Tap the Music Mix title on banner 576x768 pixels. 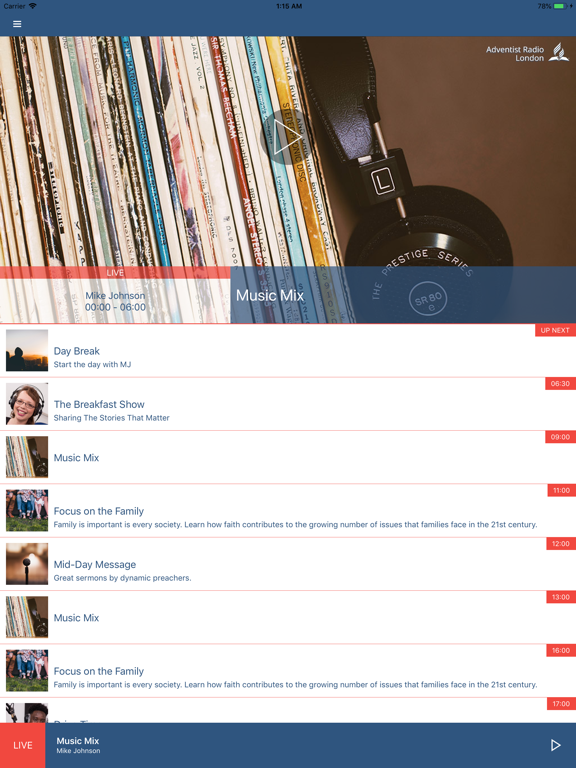(270, 295)
